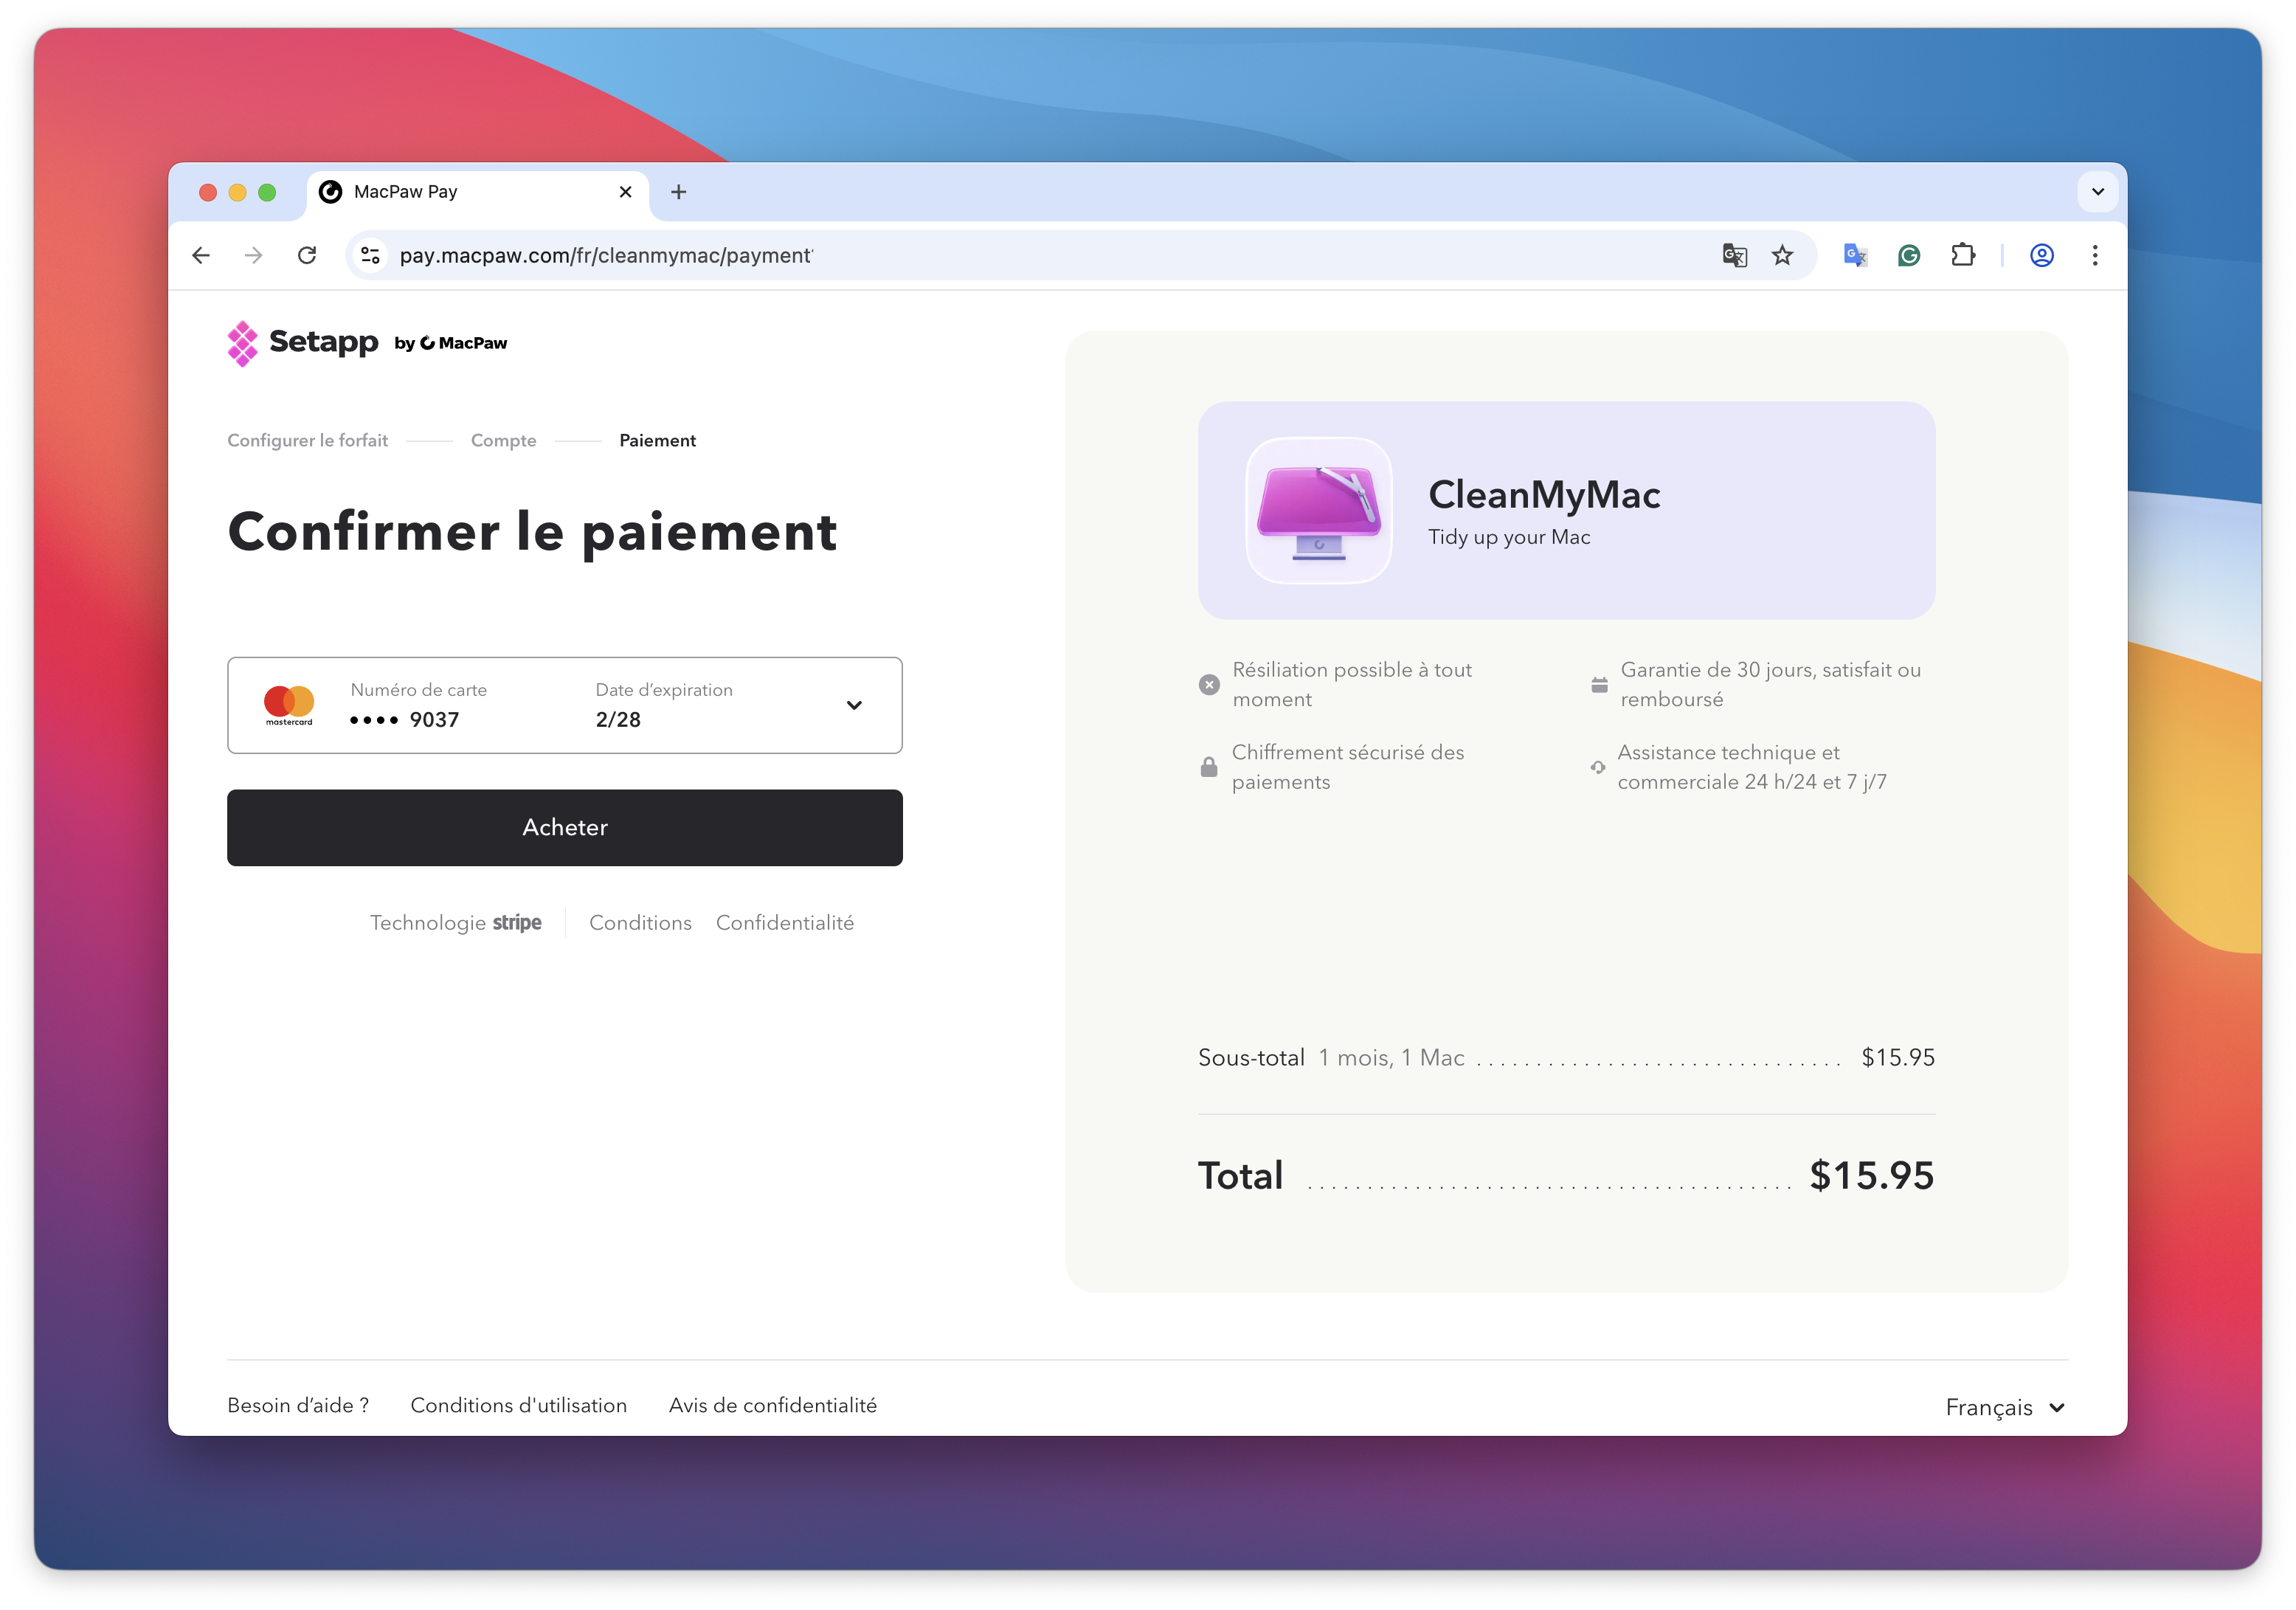Viewport: 2296px width, 1610px height.
Task: Open the Conditions link below Acheter
Action: pyautogui.click(x=640, y=922)
